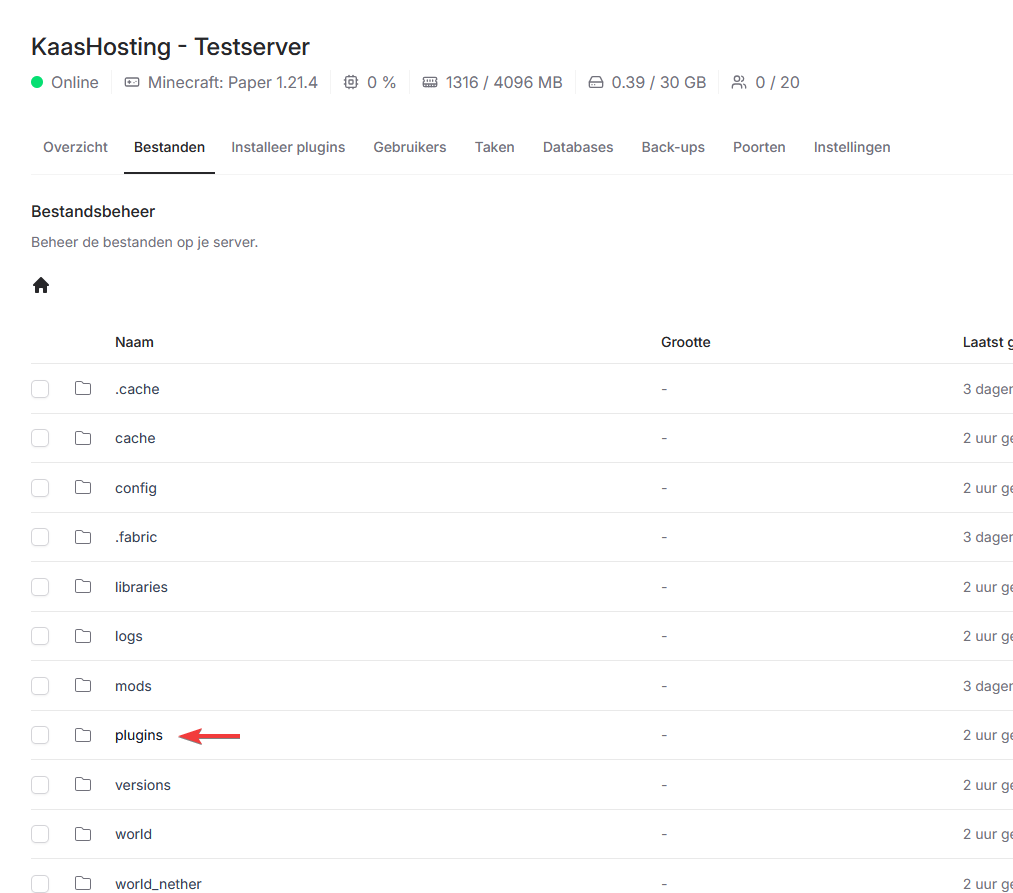Click the disk storage icon
This screenshot has height=893, width=1013.
(x=596, y=83)
